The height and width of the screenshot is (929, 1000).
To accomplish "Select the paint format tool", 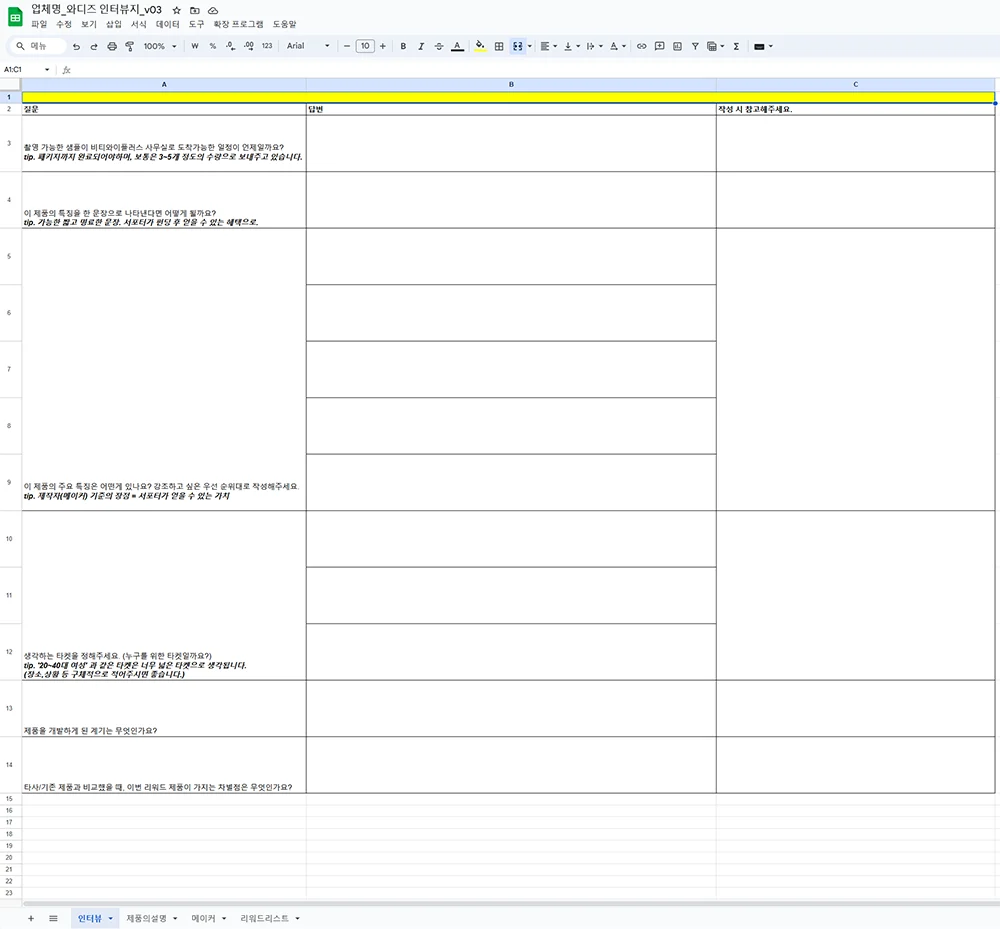I will [x=130, y=46].
